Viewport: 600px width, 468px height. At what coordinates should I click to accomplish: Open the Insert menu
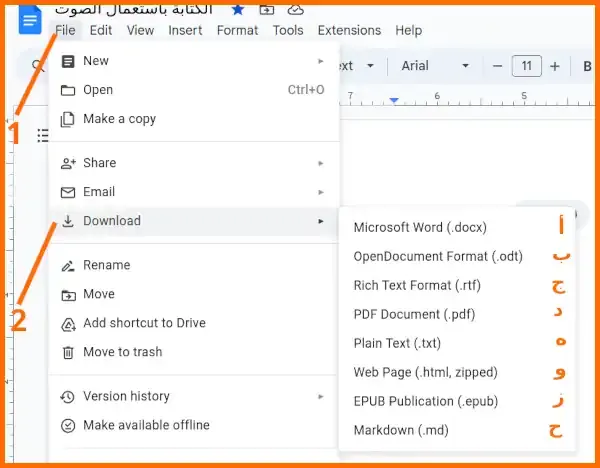tap(185, 30)
